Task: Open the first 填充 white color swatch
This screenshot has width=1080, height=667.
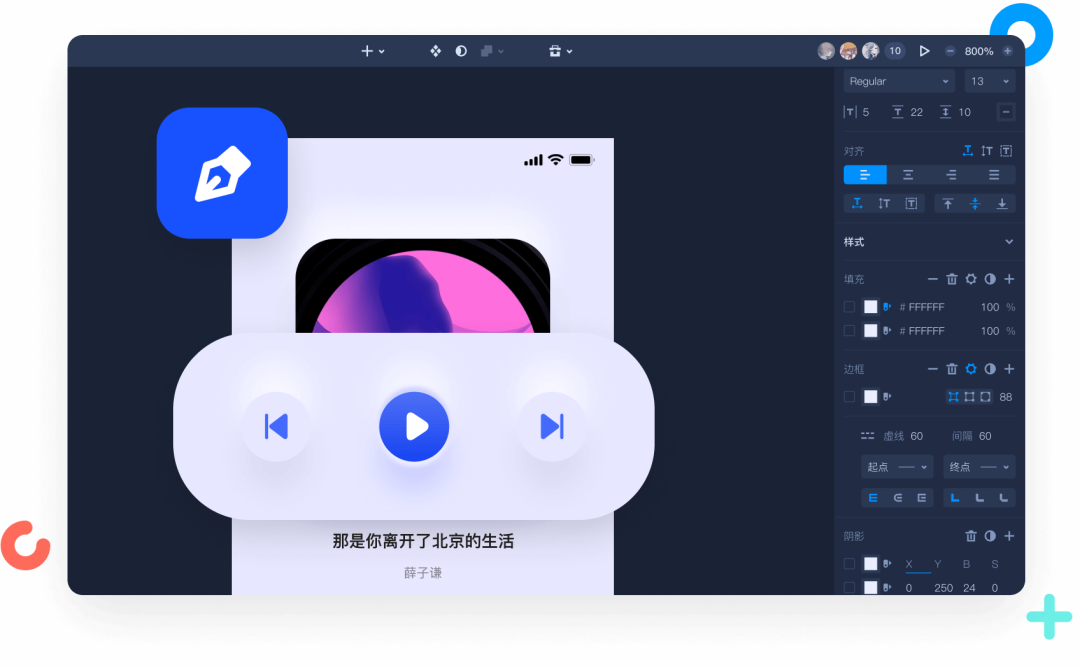Action: pyautogui.click(x=871, y=307)
